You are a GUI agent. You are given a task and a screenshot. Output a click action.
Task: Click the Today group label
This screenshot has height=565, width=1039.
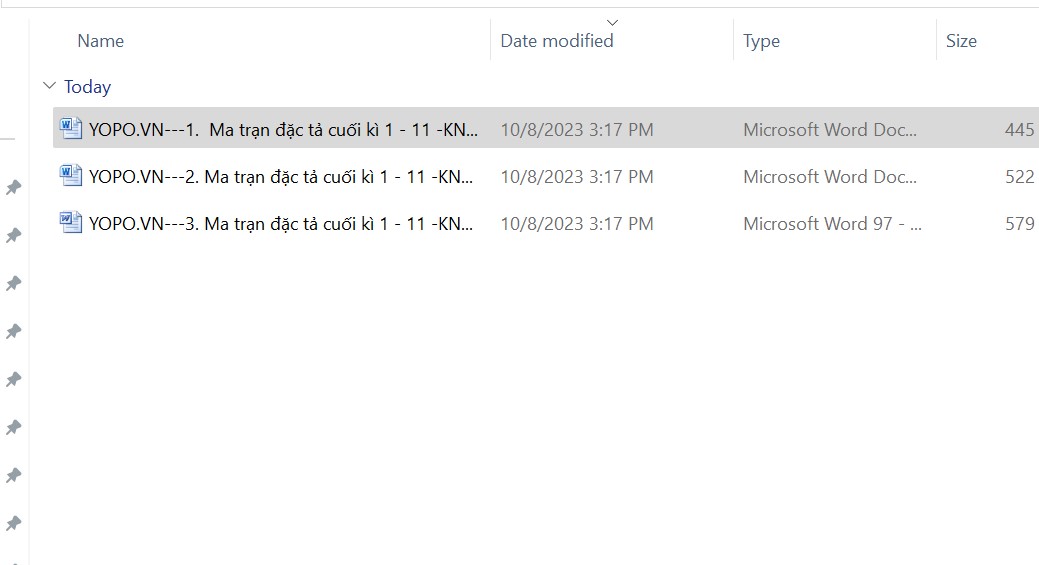[x=87, y=87]
